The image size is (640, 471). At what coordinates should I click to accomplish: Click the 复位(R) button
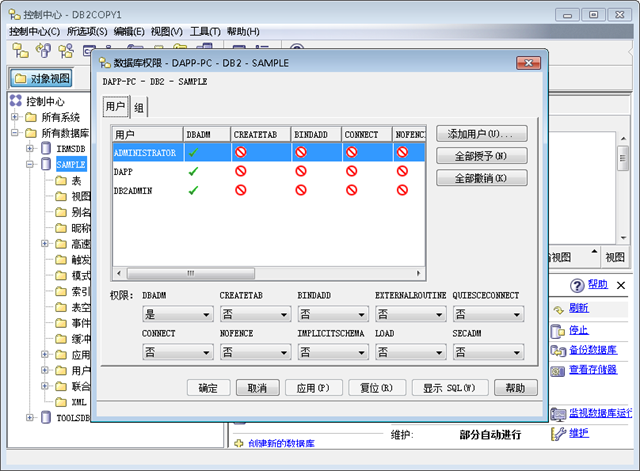pos(377,388)
